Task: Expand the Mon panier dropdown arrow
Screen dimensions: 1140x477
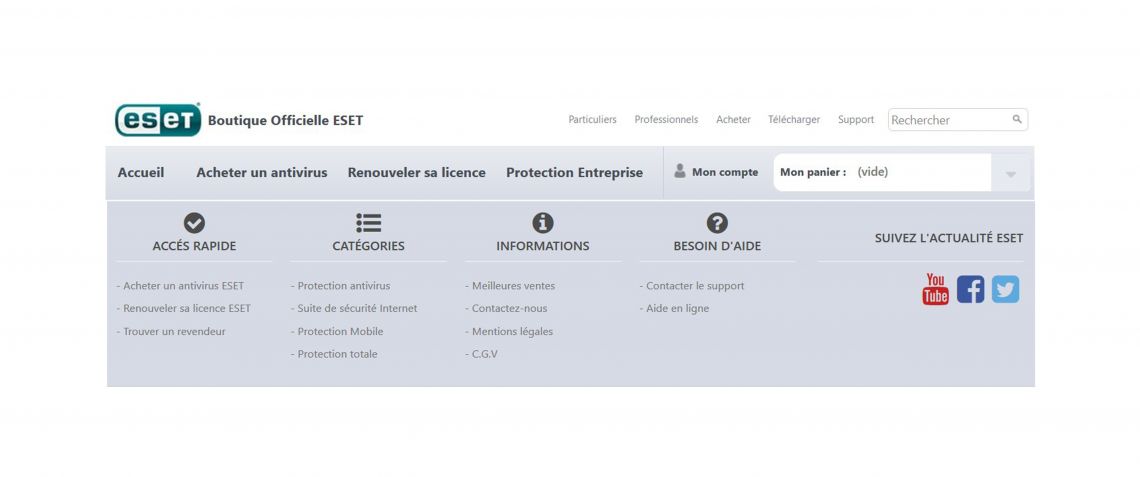Action: coord(1011,173)
